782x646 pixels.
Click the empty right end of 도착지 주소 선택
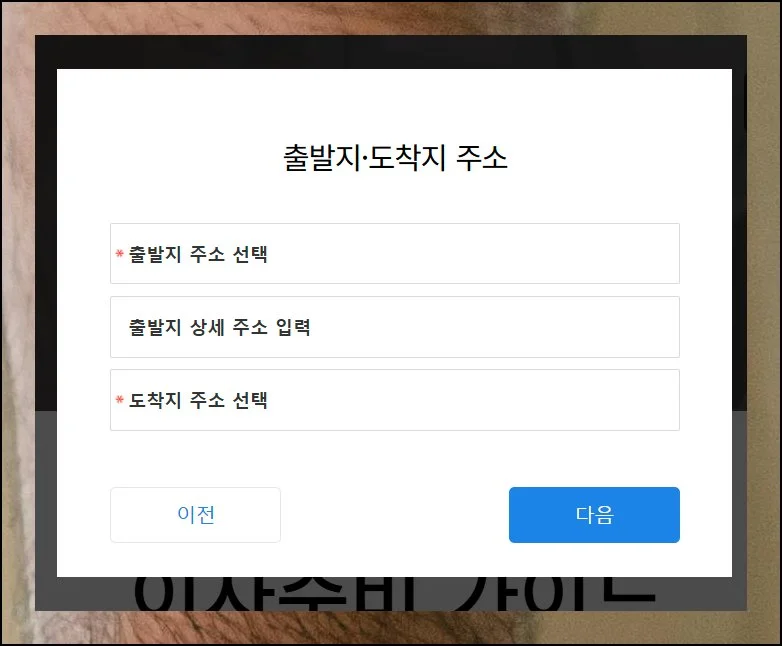point(598,400)
